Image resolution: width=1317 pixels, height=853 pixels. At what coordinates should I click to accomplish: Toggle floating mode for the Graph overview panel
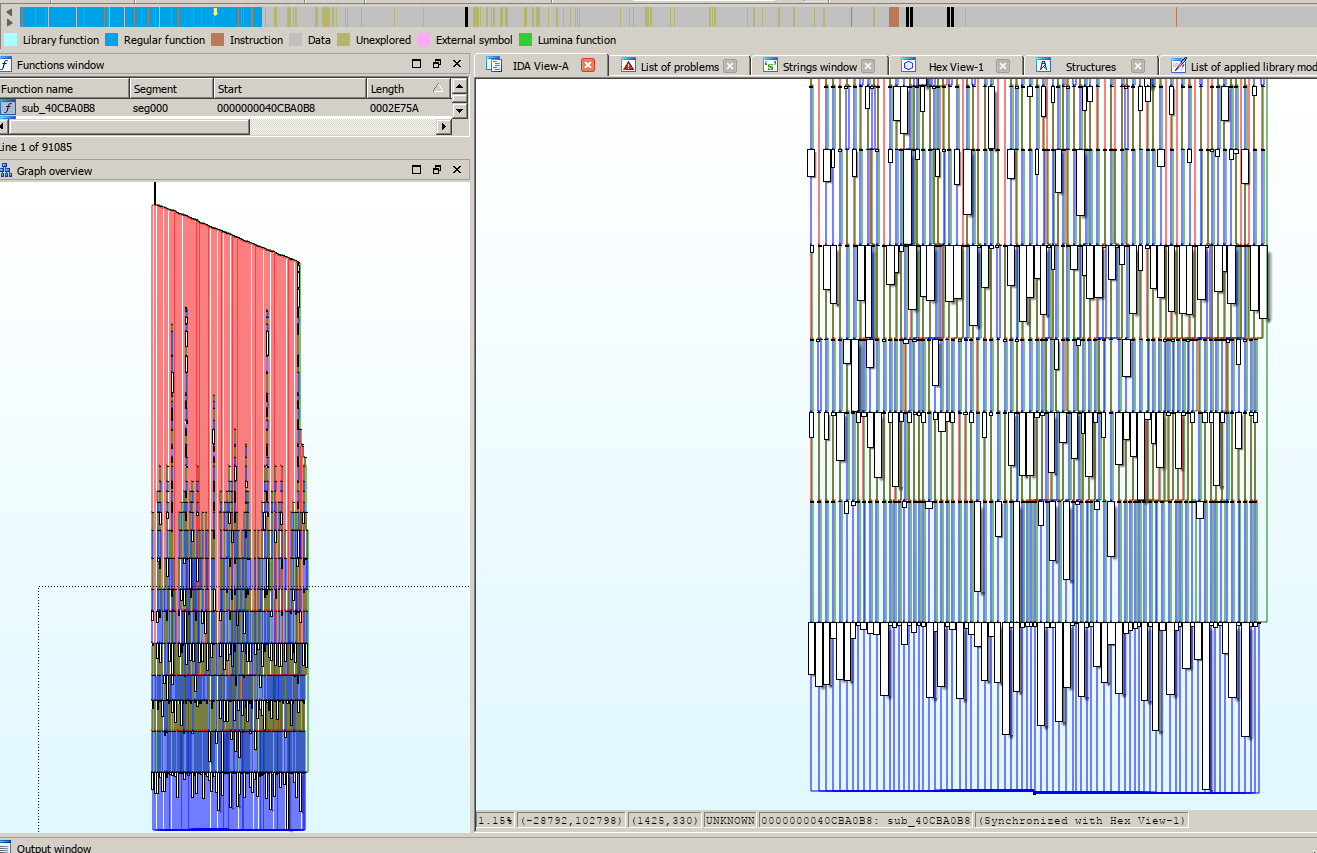[435, 169]
